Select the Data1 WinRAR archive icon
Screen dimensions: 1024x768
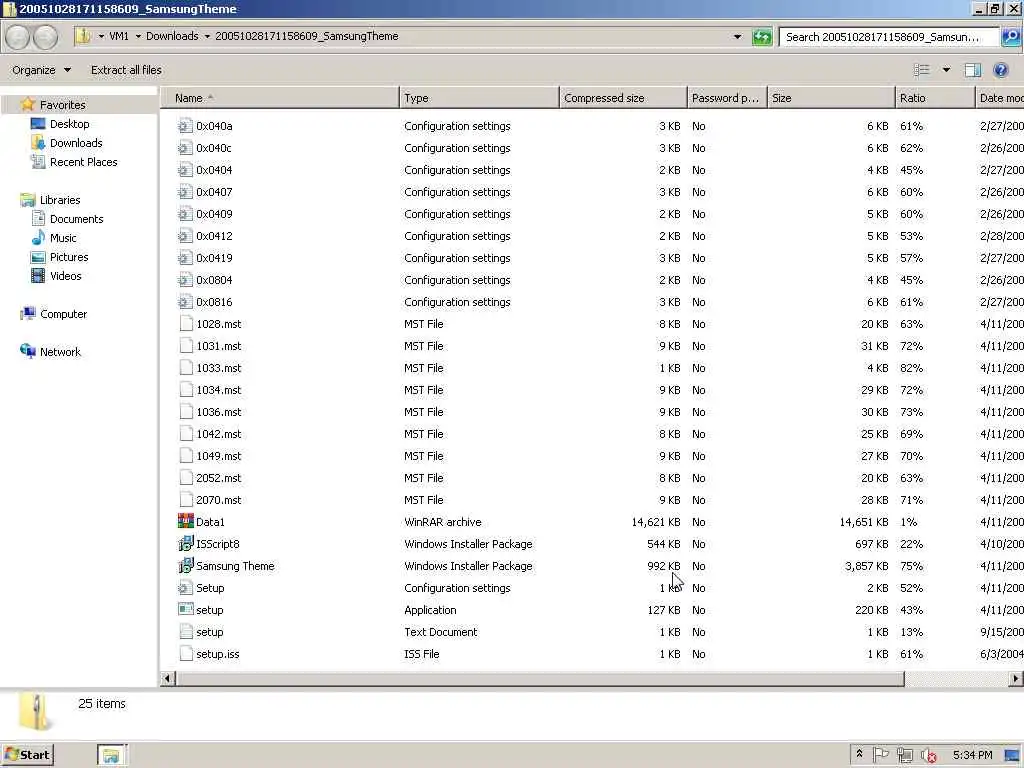[x=185, y=521]
